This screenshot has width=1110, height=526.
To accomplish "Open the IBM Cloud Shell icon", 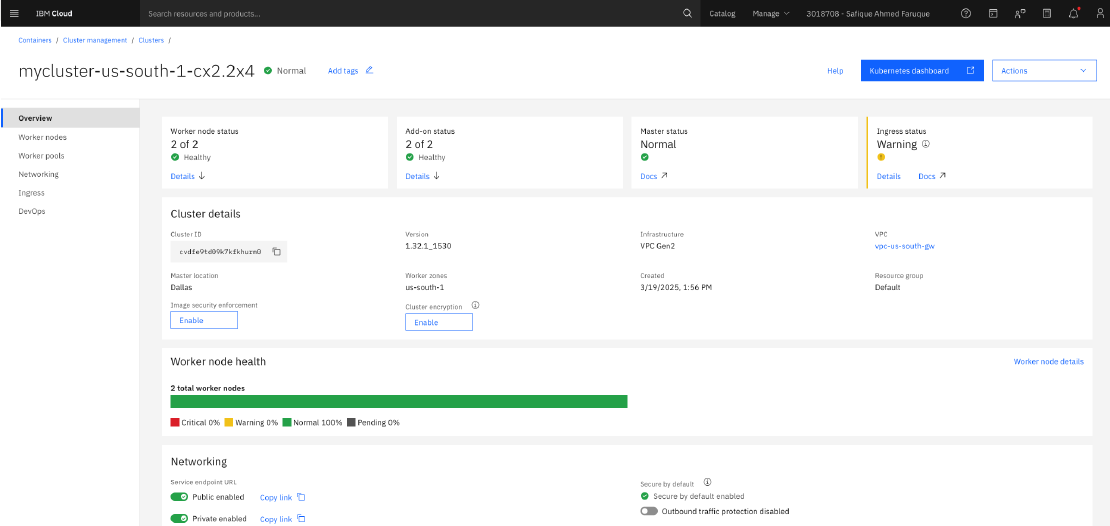I will click(x=993, y=13).
